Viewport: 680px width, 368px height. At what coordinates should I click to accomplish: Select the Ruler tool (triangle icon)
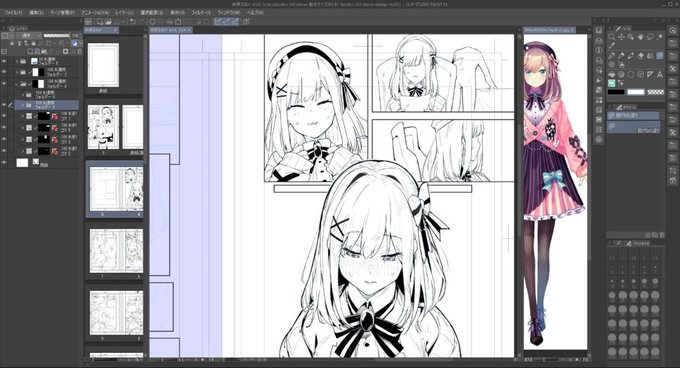point(650,74)
